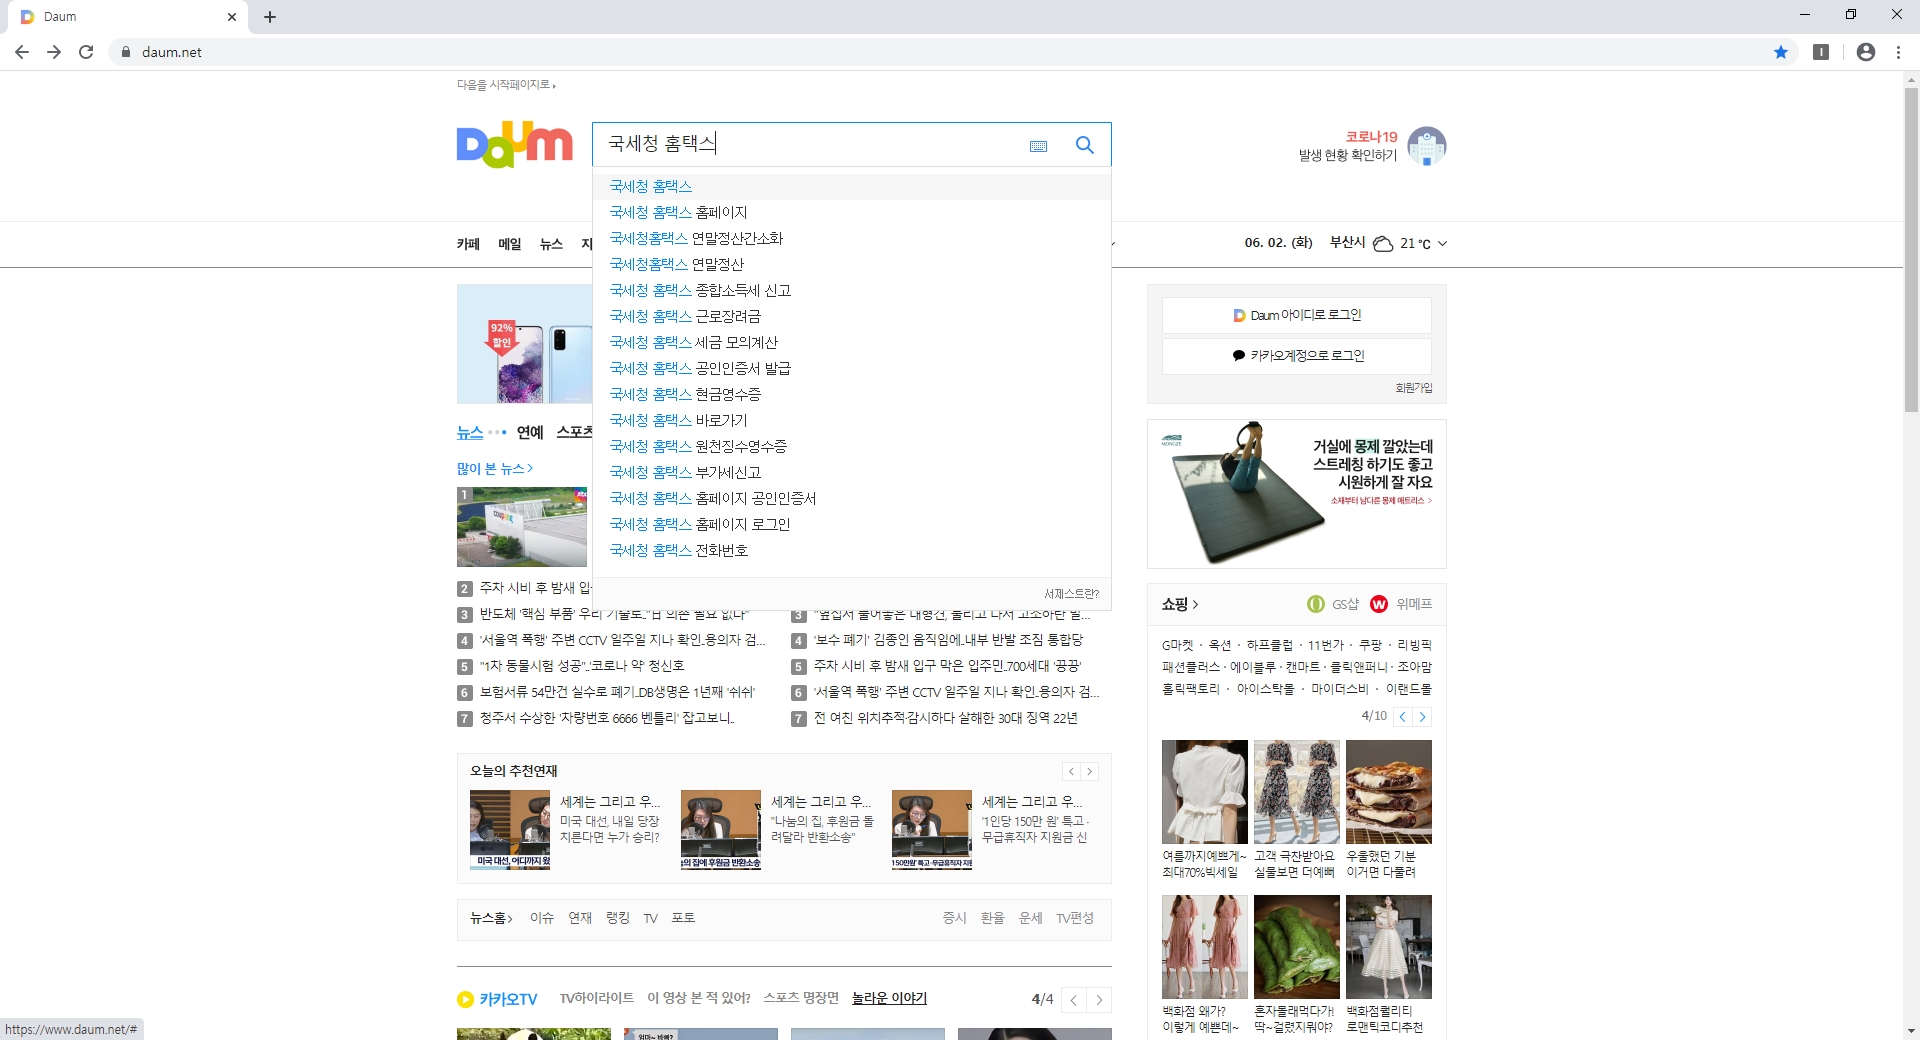Viewport: 1920px width, 1040px height.
Task: Click the mattress advertisement banner
Action: click(x=1296, y=494)
